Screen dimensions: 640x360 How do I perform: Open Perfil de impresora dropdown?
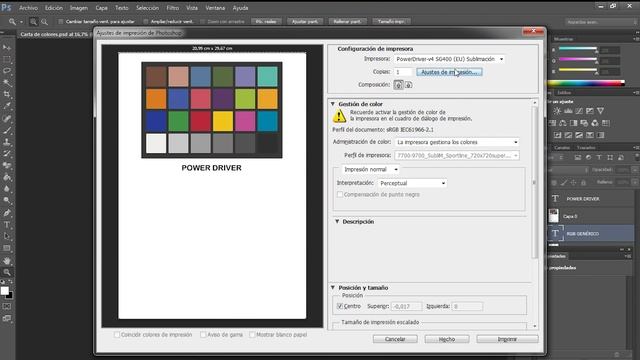[457, 156]
